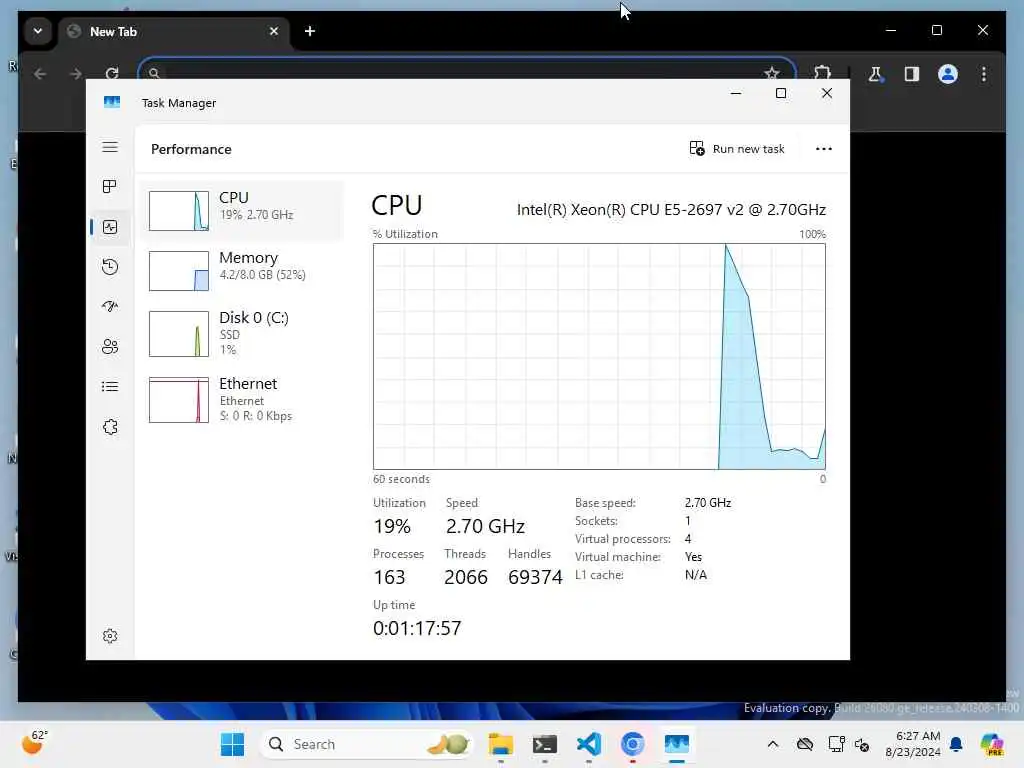Open Terminal from taskbar
The height and width of the screenshot is (768, 1024).
coord(545,744)
